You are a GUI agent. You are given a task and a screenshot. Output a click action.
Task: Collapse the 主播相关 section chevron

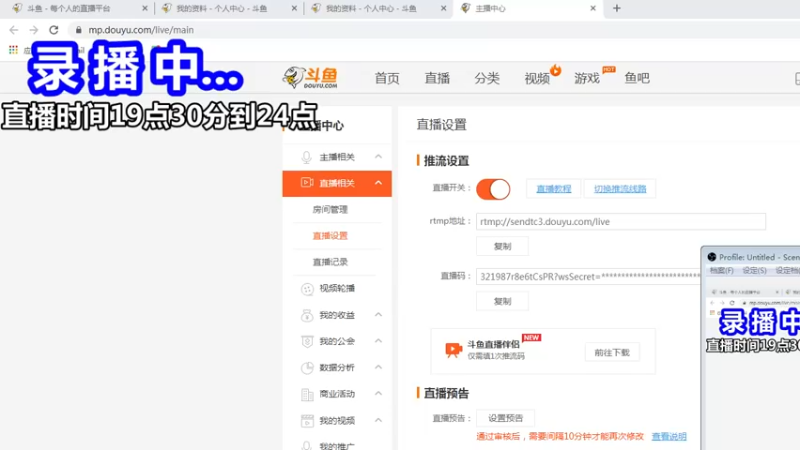378,157
